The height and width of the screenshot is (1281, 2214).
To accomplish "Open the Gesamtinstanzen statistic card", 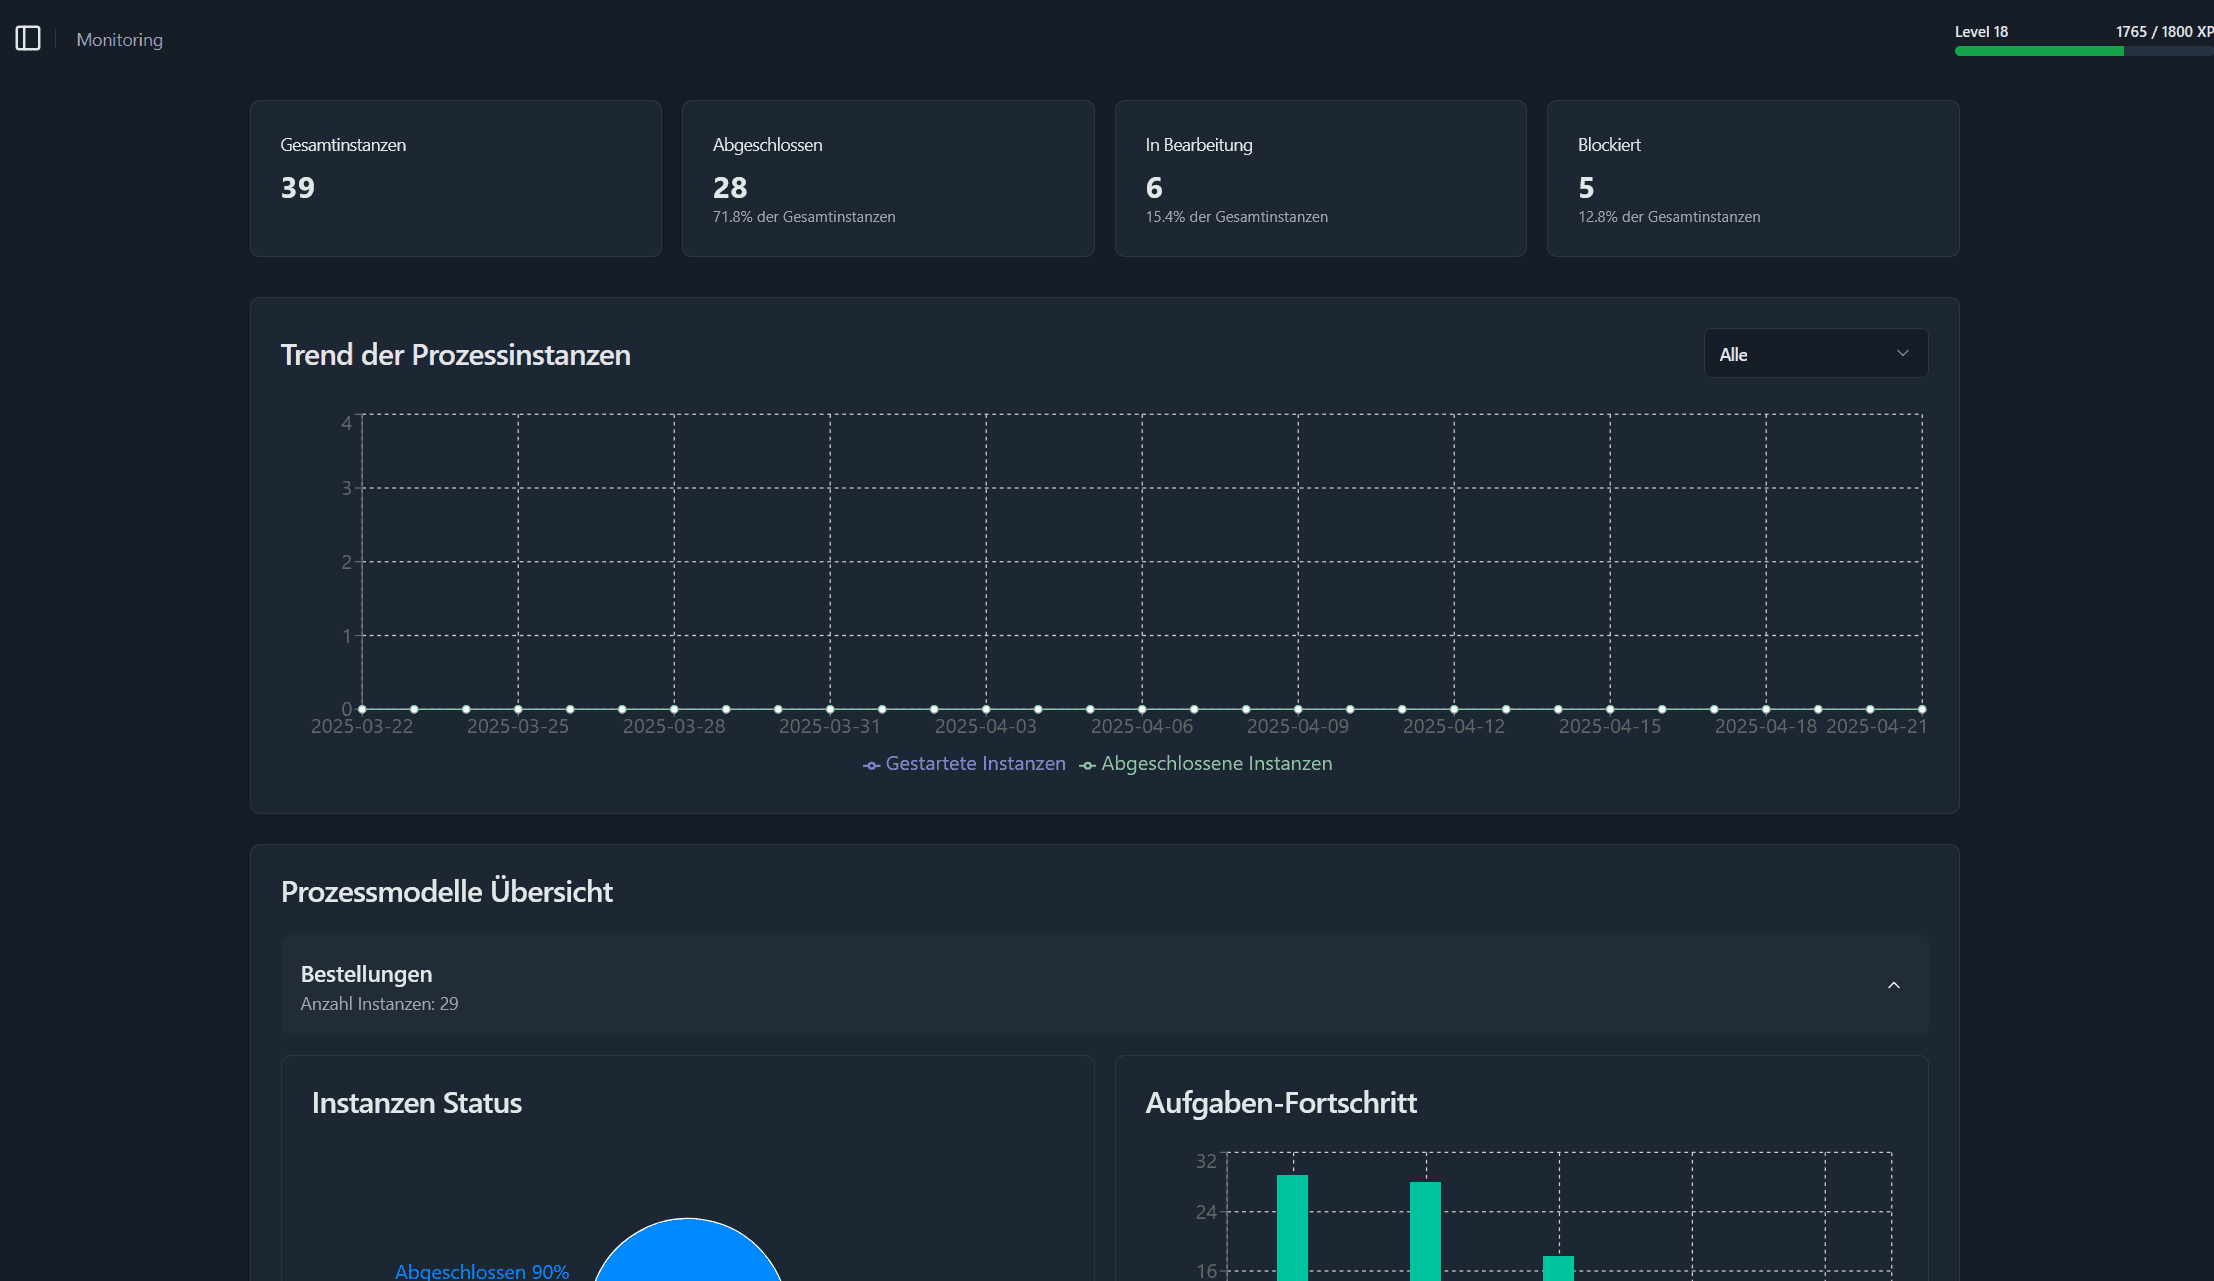I will (x=456, y=178).
